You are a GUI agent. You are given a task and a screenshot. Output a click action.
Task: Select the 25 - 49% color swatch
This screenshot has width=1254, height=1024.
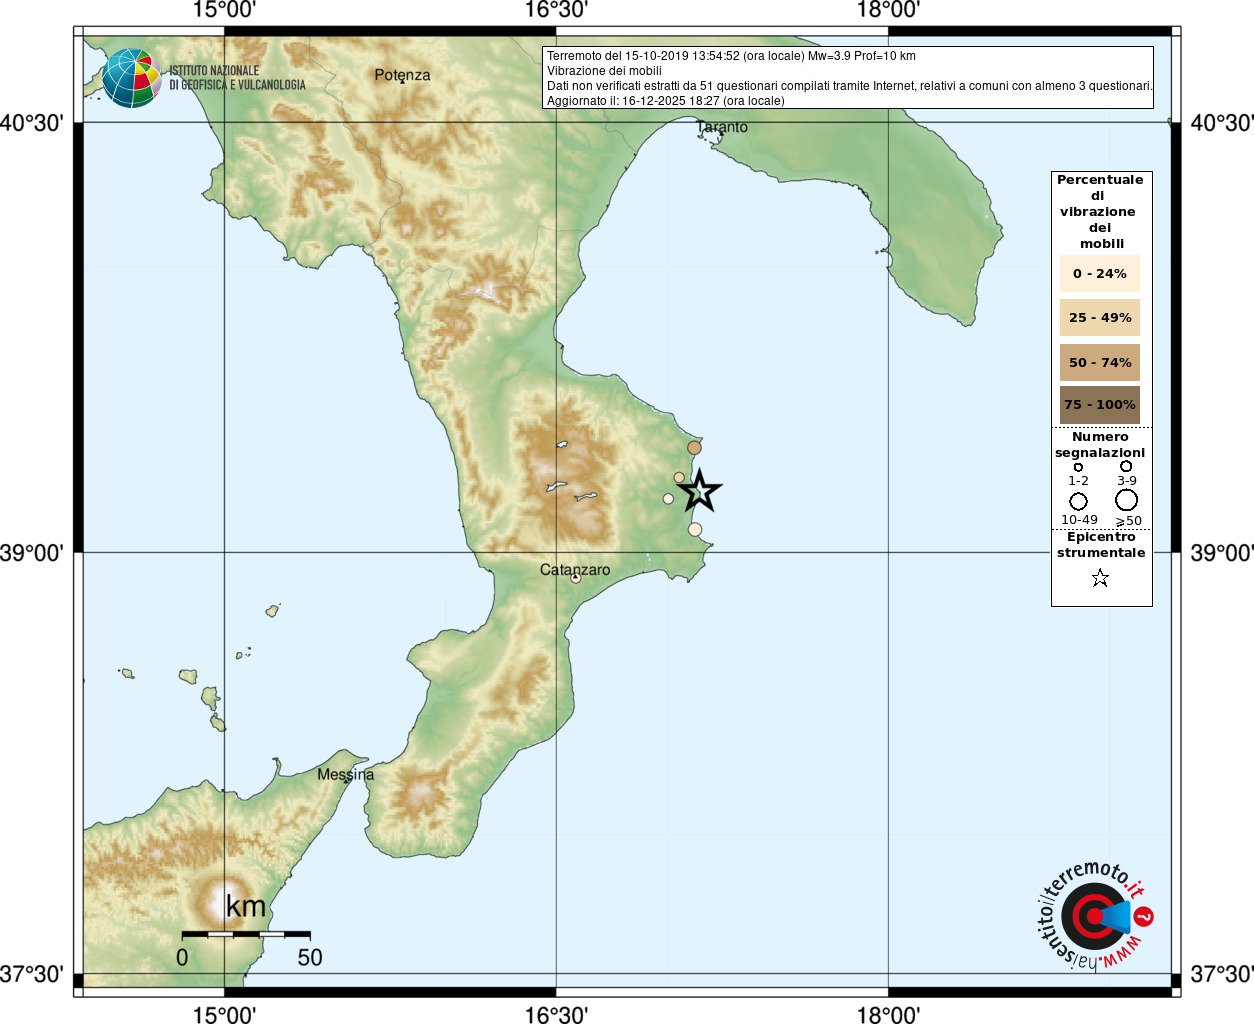coord(1099,318)
